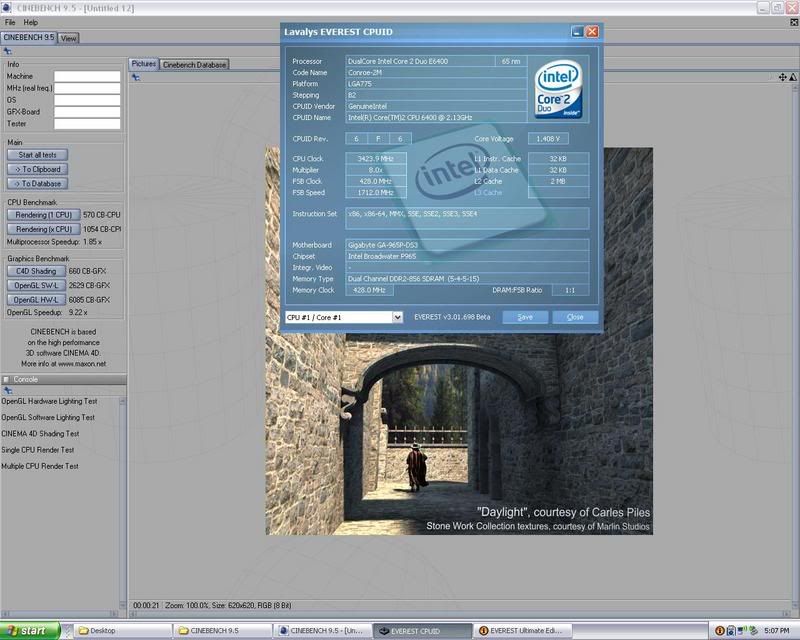Image resolution: width=800 pixels, height=640 pixels.
Task: Click the 'Single CPU Render Test' console line
Action: point(38,450)
